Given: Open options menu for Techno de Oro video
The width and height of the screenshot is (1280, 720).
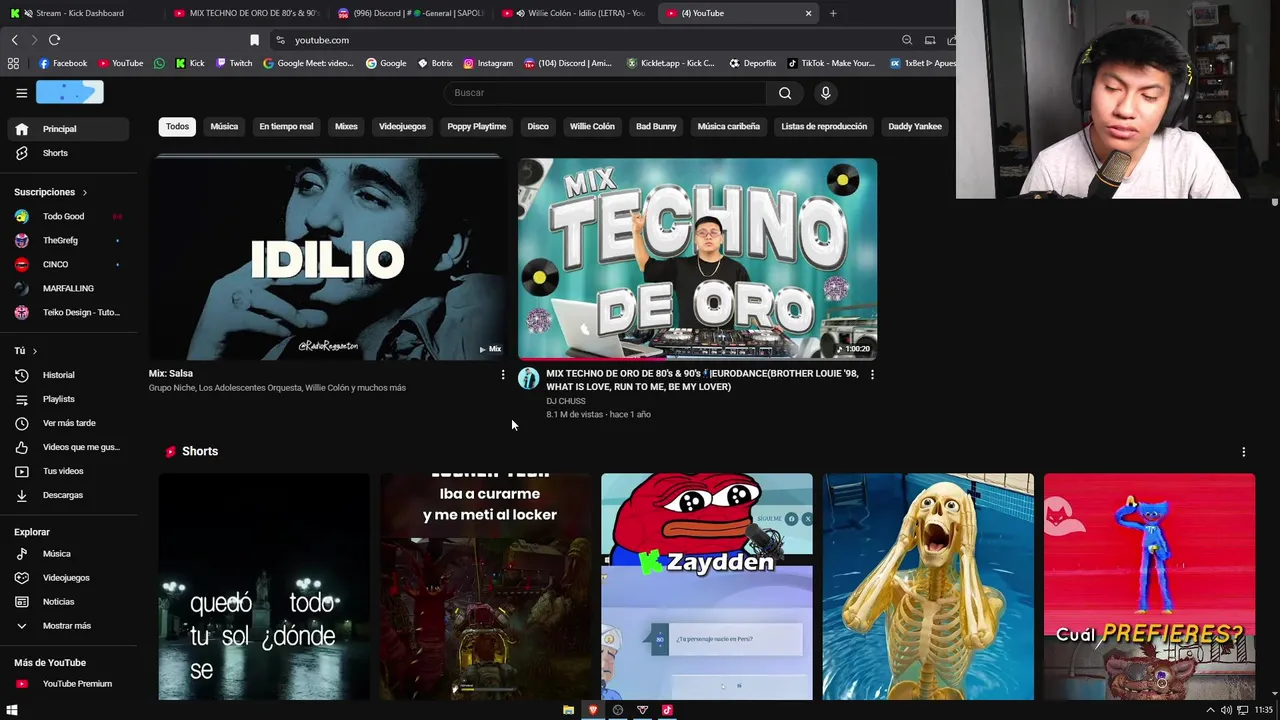Looking at the screenshot, I should [872, 374].
